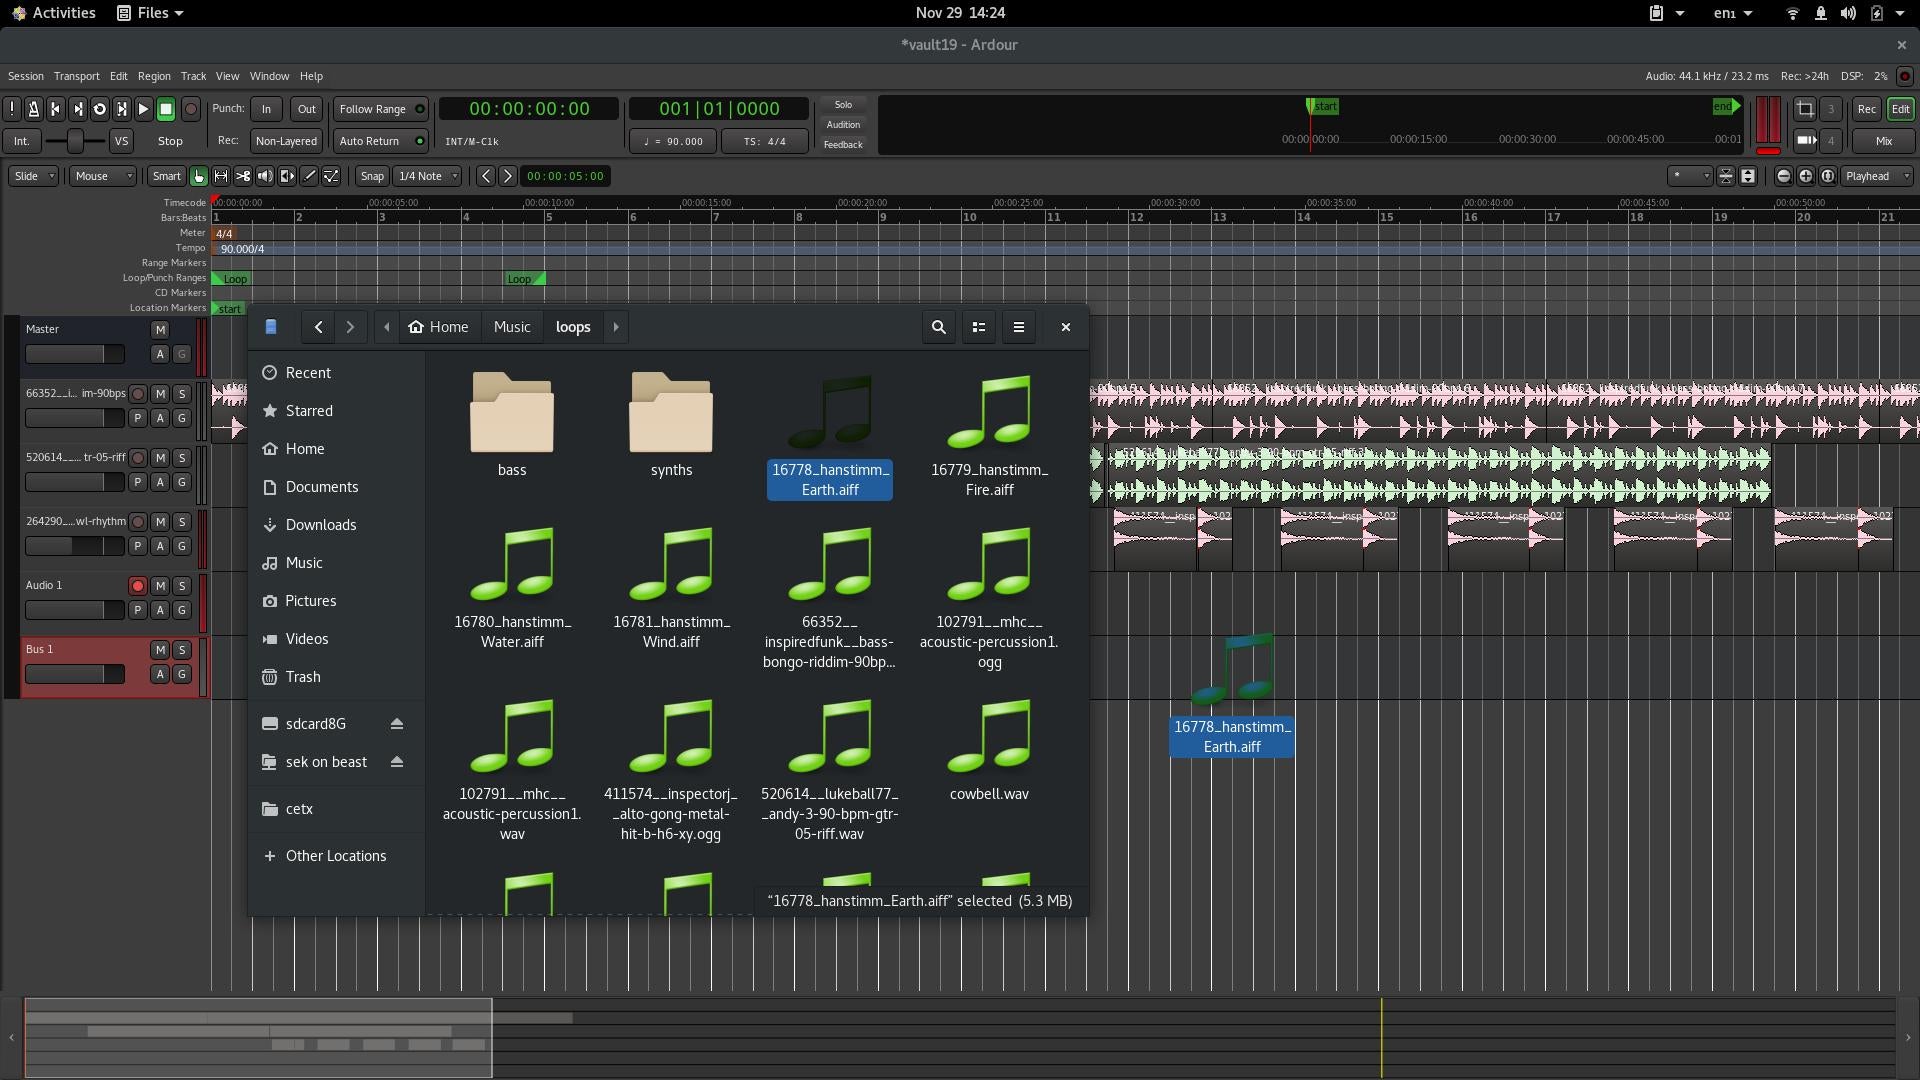The image size is (1920, 1080).
Task: Enable Solo on 264290 wl-rhythm track
Action: (x=182, y=521)
